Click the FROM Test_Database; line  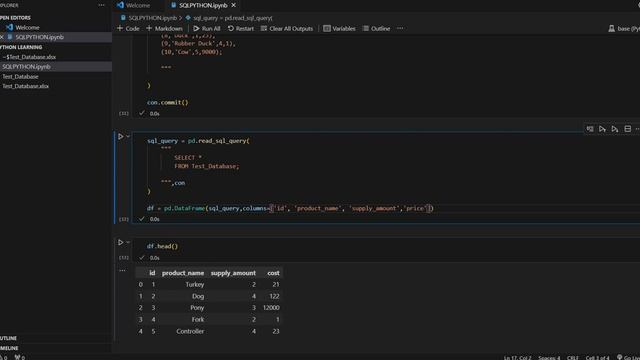click(207, 166)
